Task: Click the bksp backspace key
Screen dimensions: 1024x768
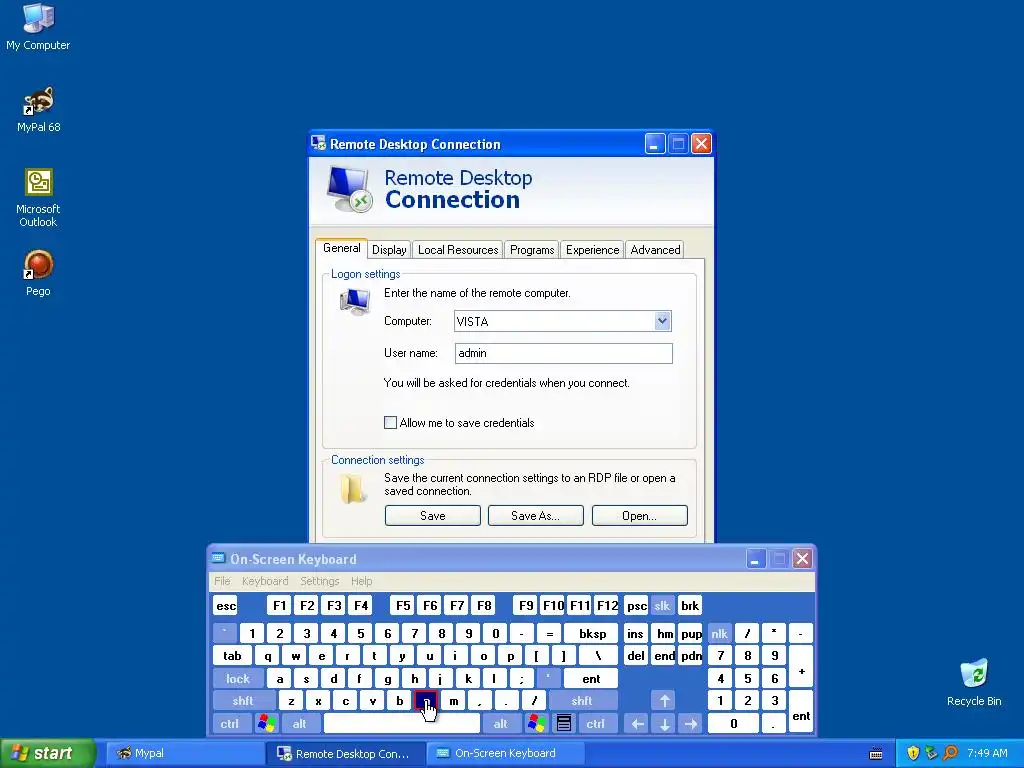Action: pos(592,633)
